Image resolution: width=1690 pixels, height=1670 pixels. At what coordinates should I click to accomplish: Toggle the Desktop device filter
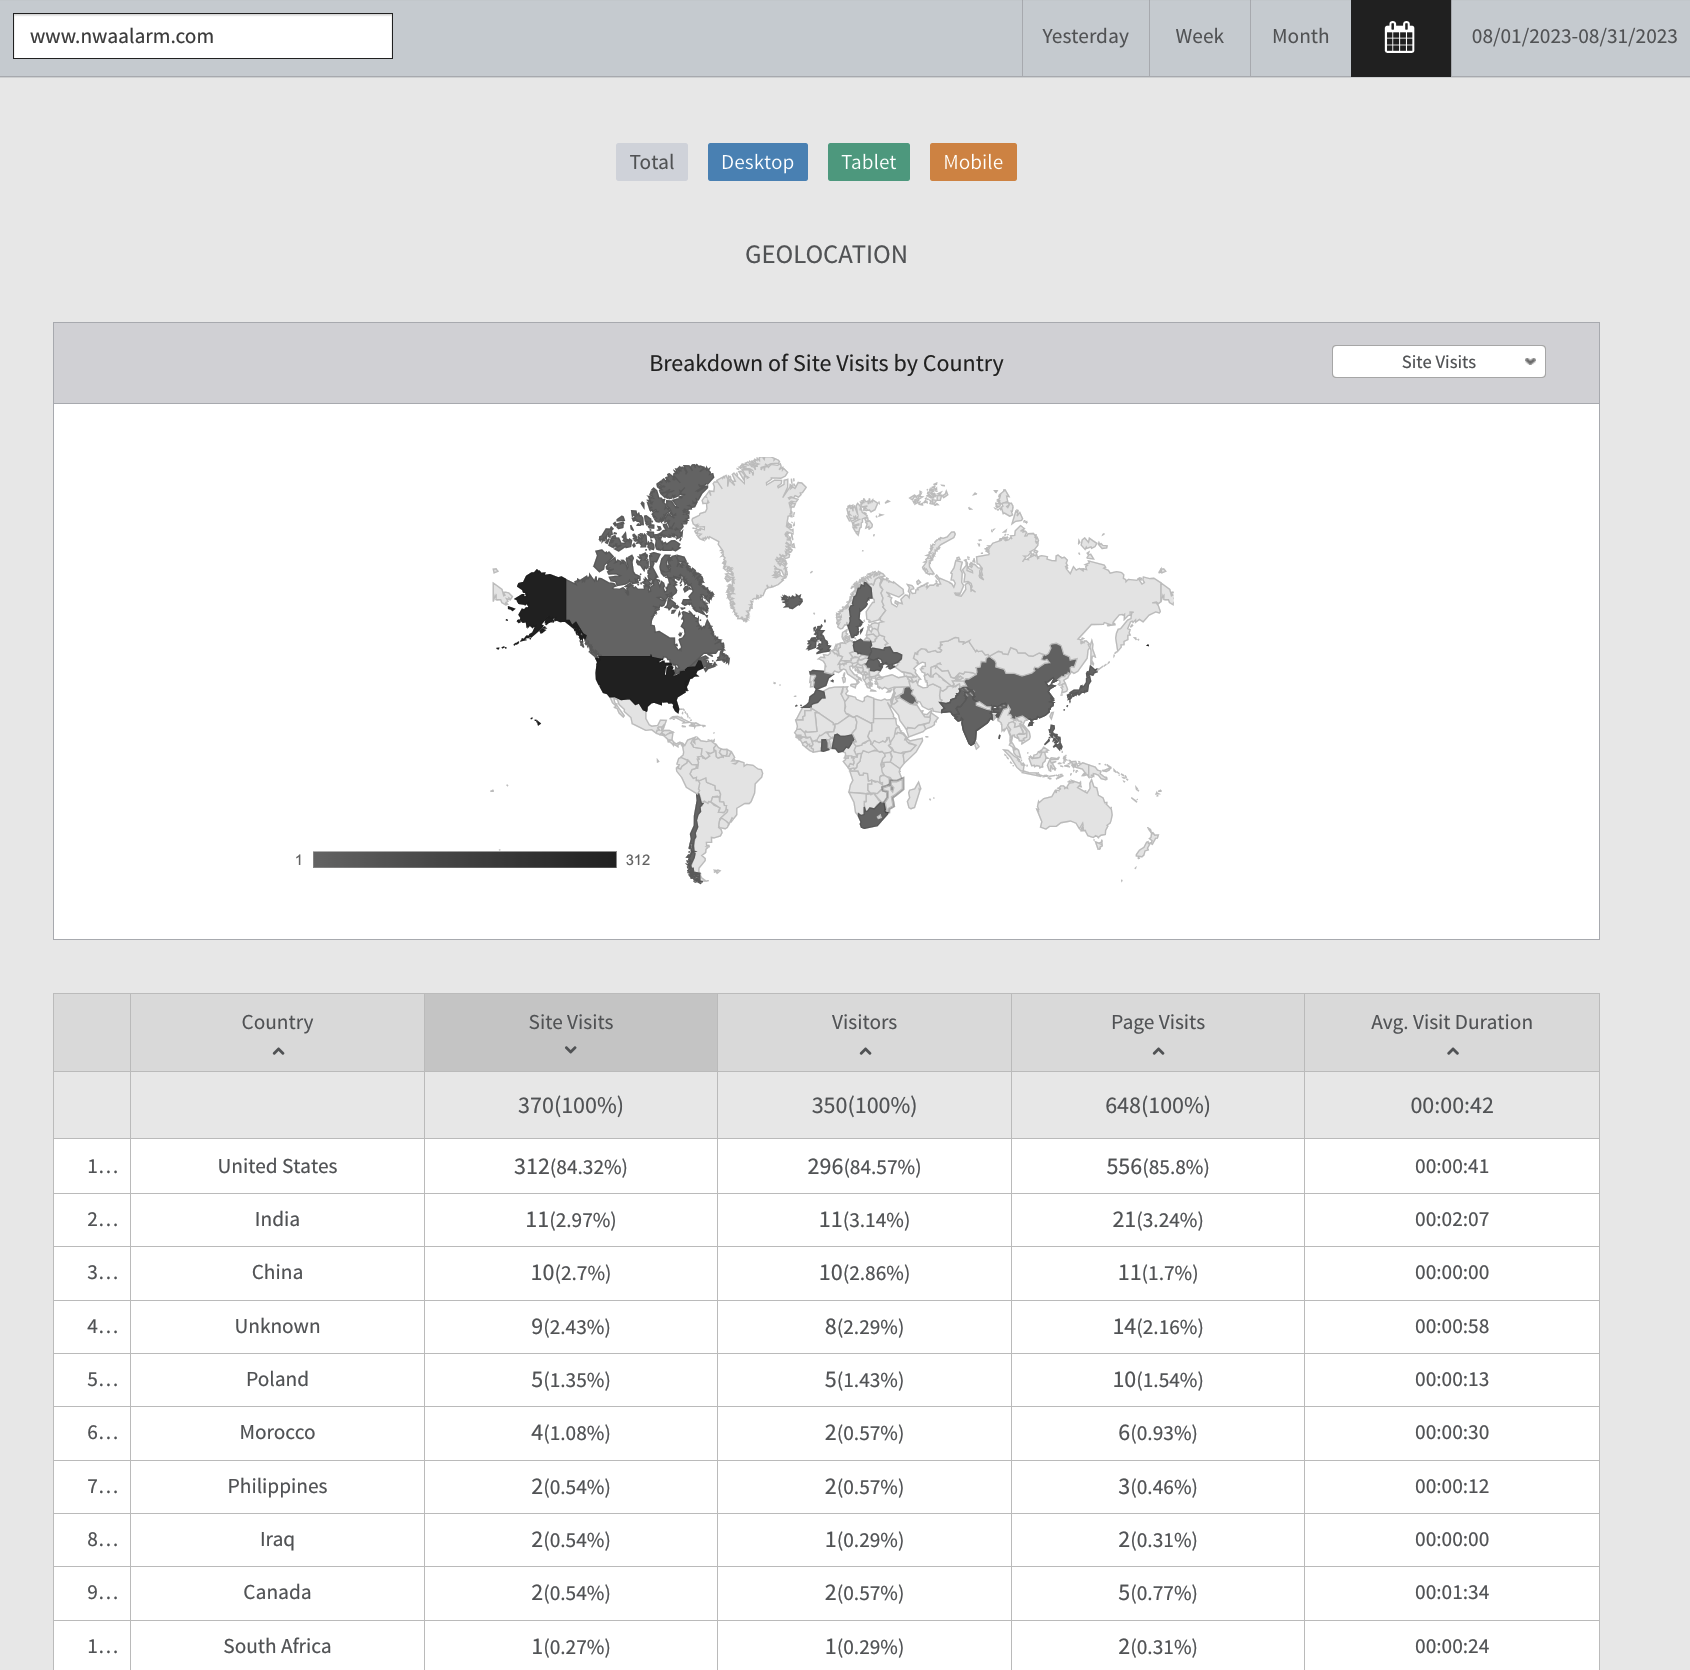(x=757, y=162)
